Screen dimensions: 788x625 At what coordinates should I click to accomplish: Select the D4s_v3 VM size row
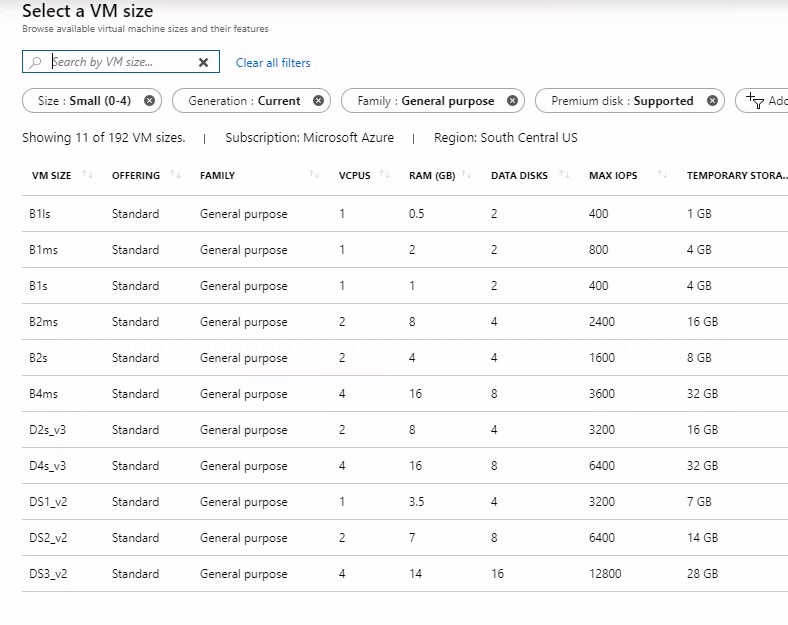coord(405,466)
